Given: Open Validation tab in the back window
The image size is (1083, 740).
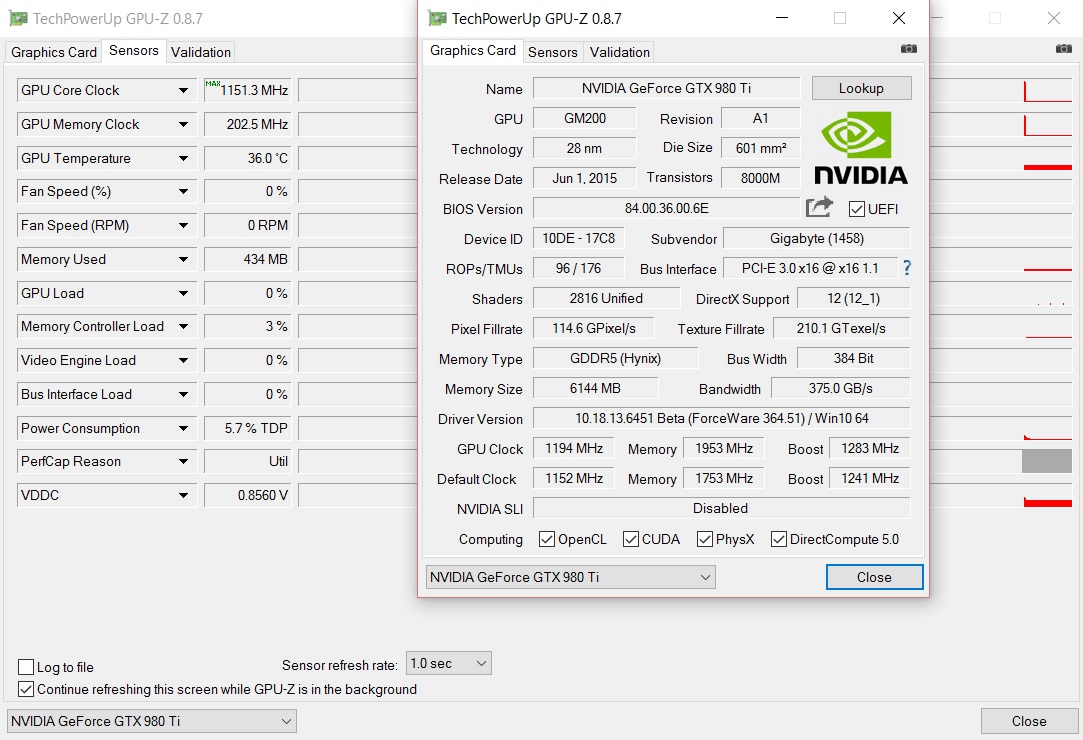Looking at the screenshot, I should click(201, 52).
